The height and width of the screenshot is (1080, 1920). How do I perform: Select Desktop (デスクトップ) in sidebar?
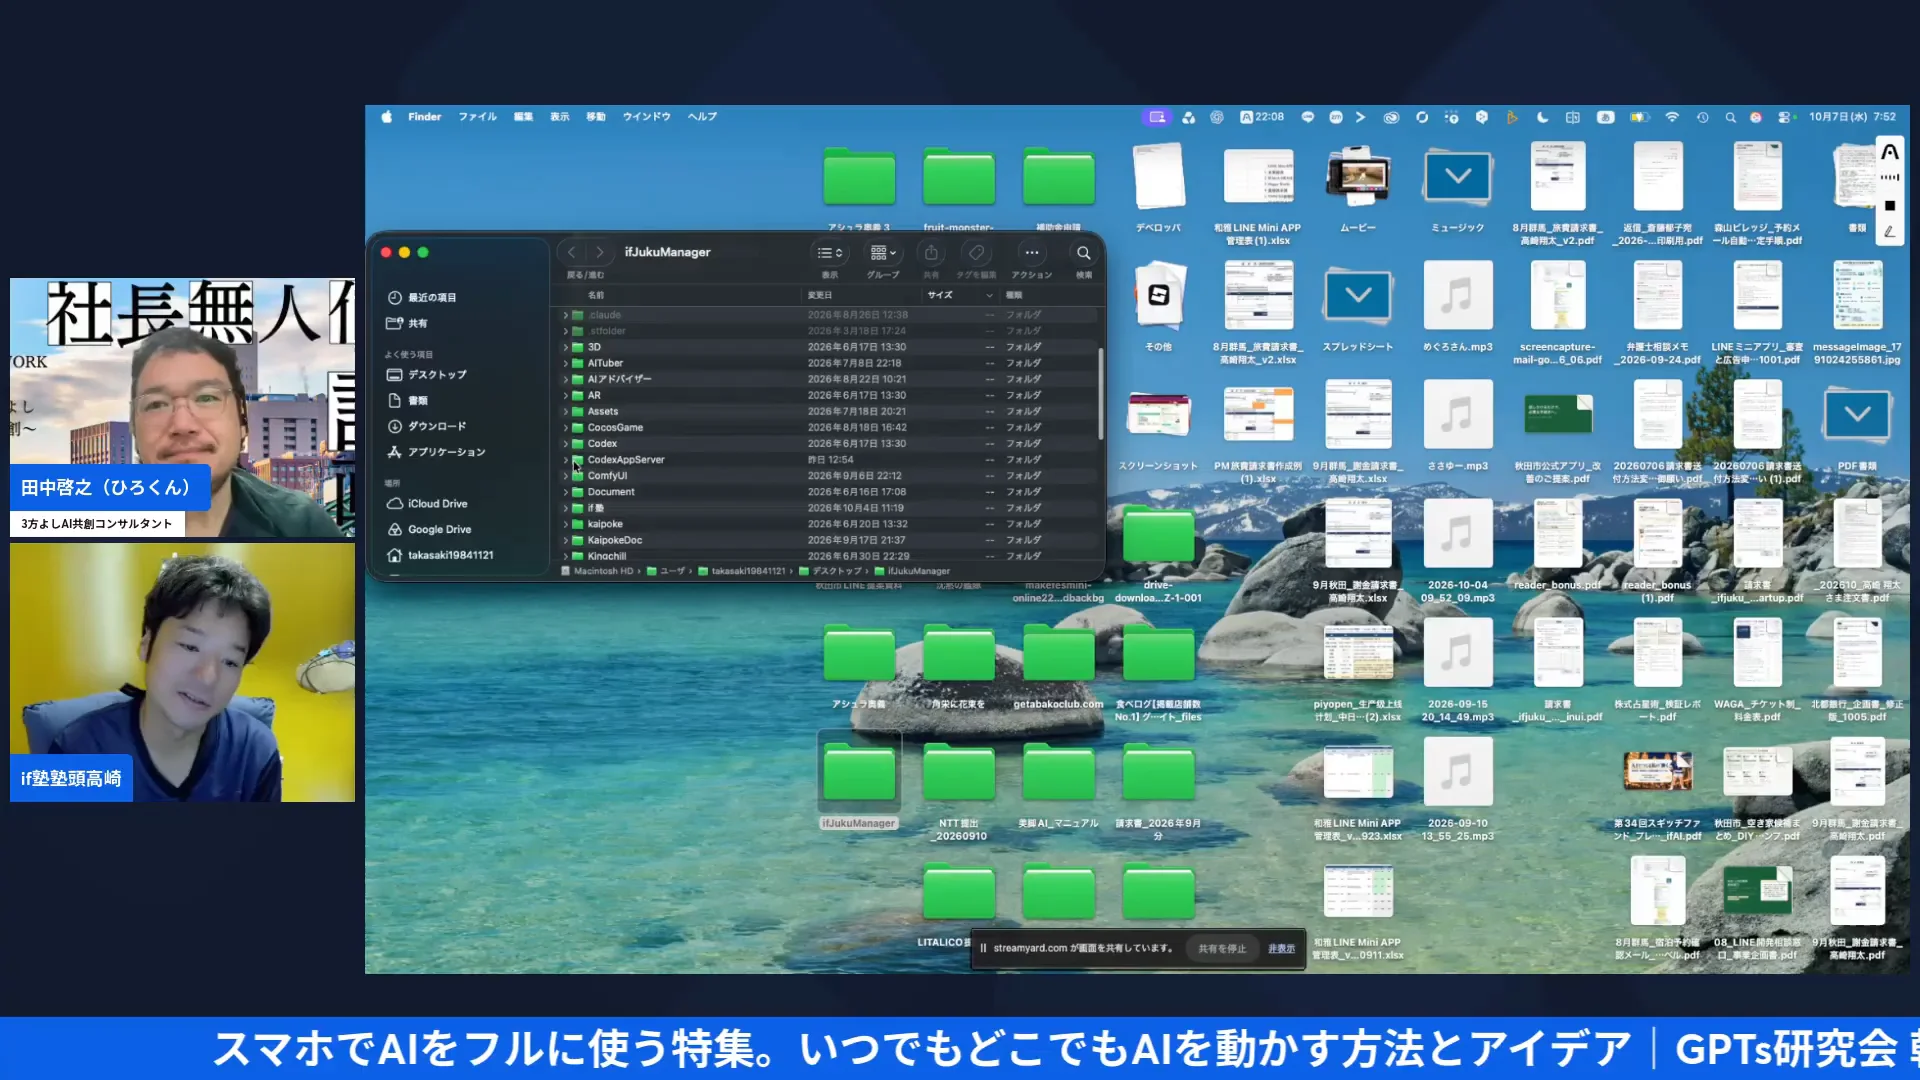click(427, 374)
